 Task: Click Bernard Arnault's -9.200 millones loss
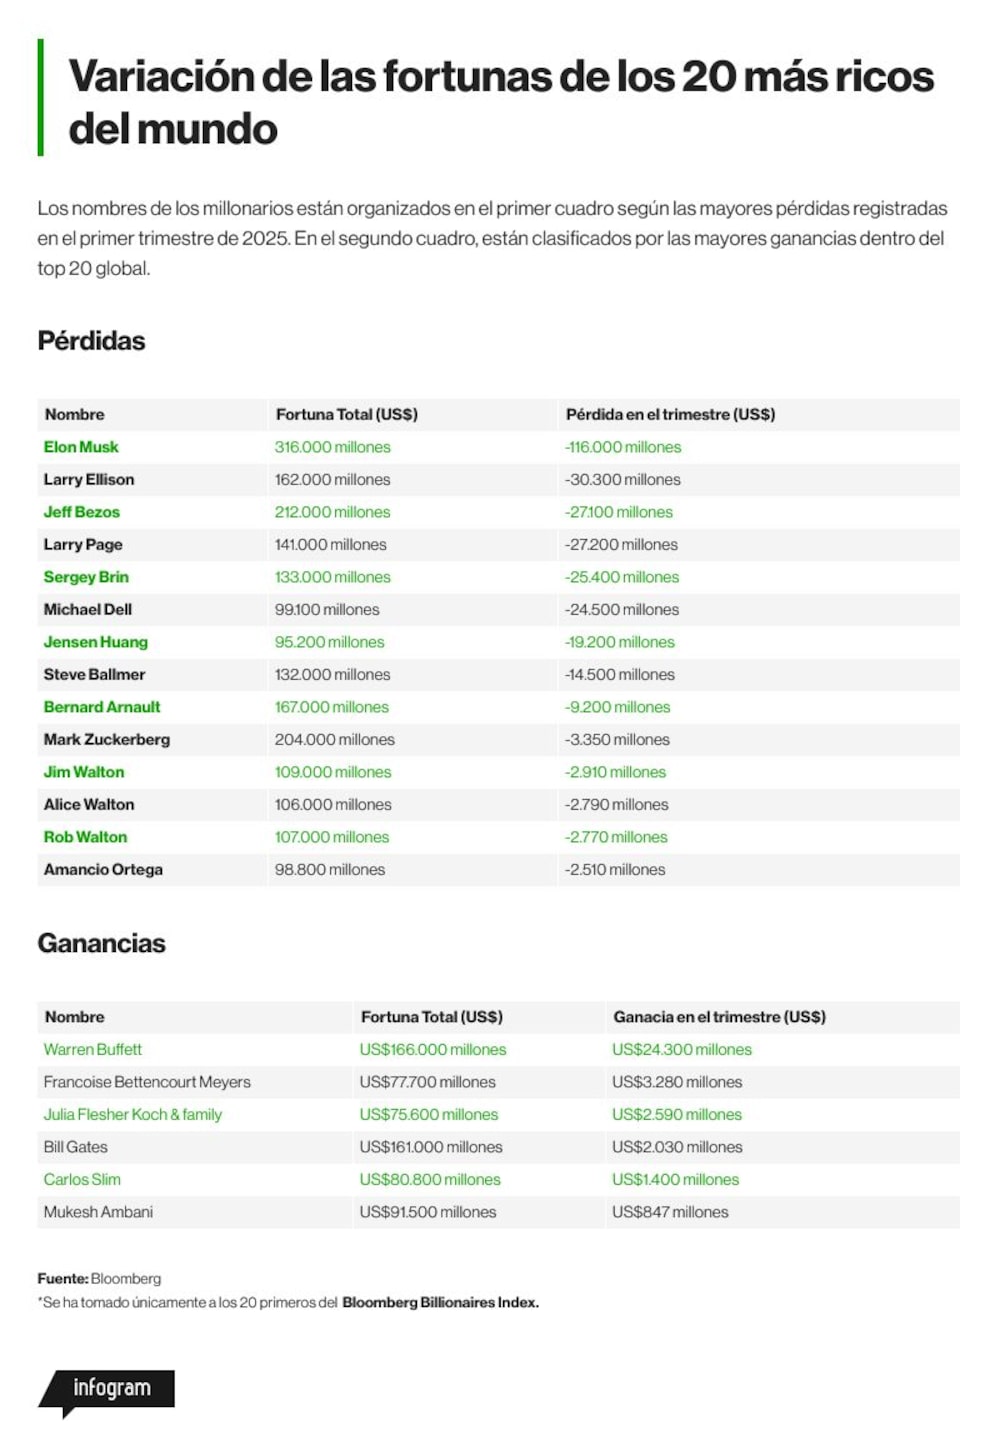click(x=618, y=707)
